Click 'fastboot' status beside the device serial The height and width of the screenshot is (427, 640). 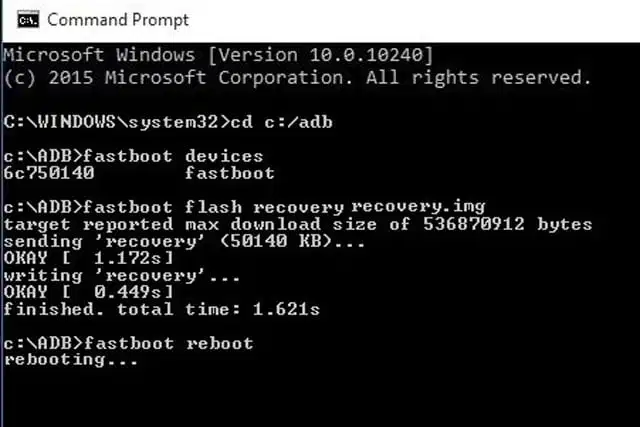coord(229,173)
